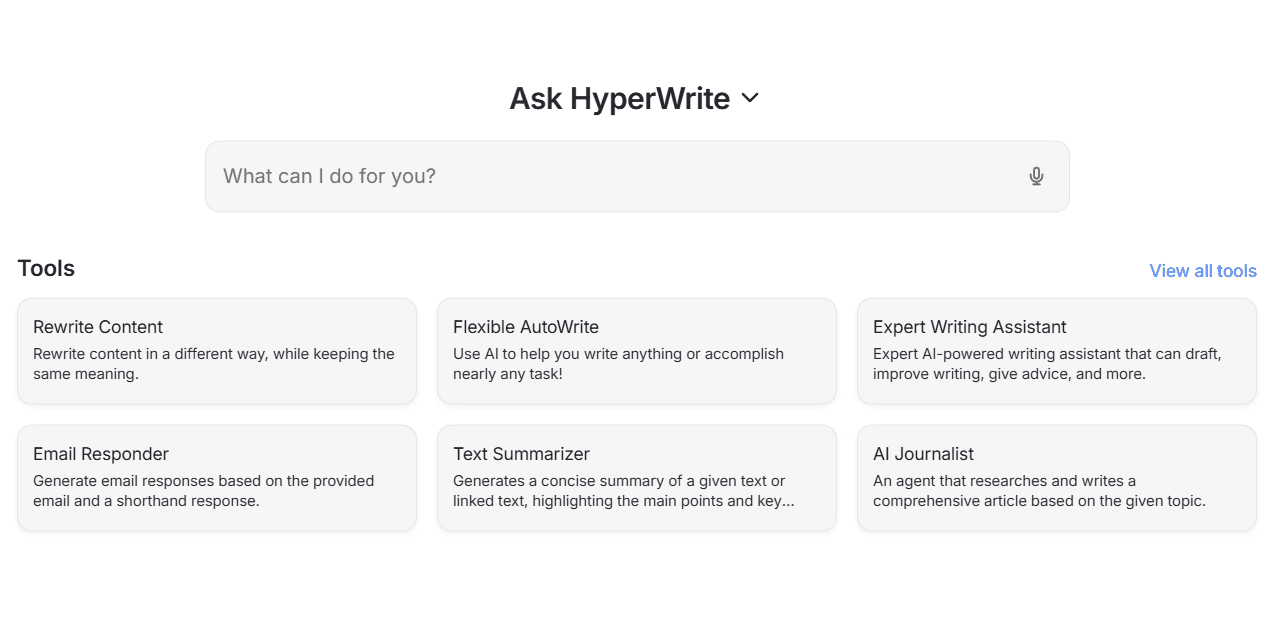Viewport: 1276px width, 639px height.
Task: Open the View all tools link
Action: click(x=1202, y=271)
